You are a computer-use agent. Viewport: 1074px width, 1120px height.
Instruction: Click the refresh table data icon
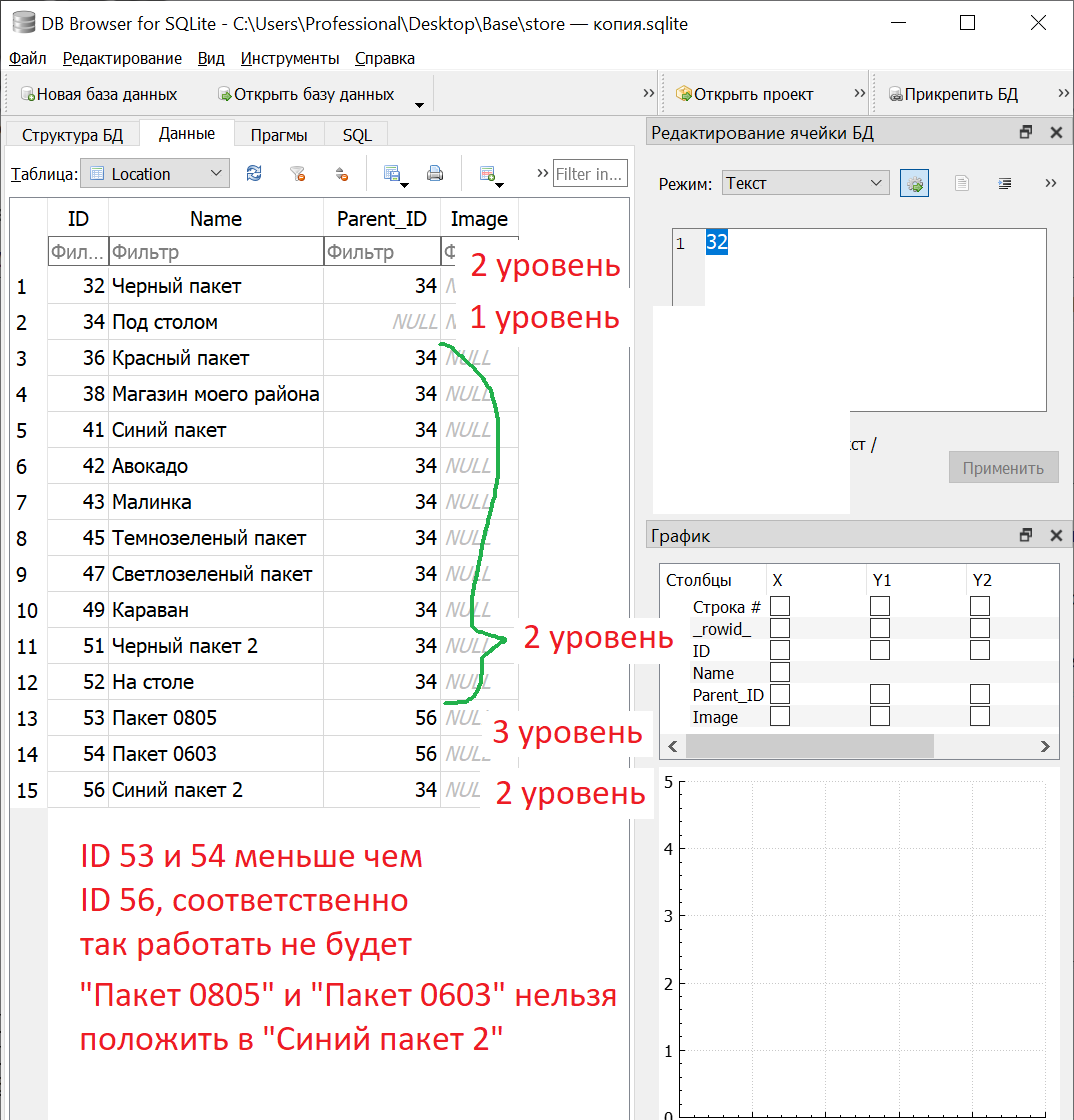coord(254,174)
